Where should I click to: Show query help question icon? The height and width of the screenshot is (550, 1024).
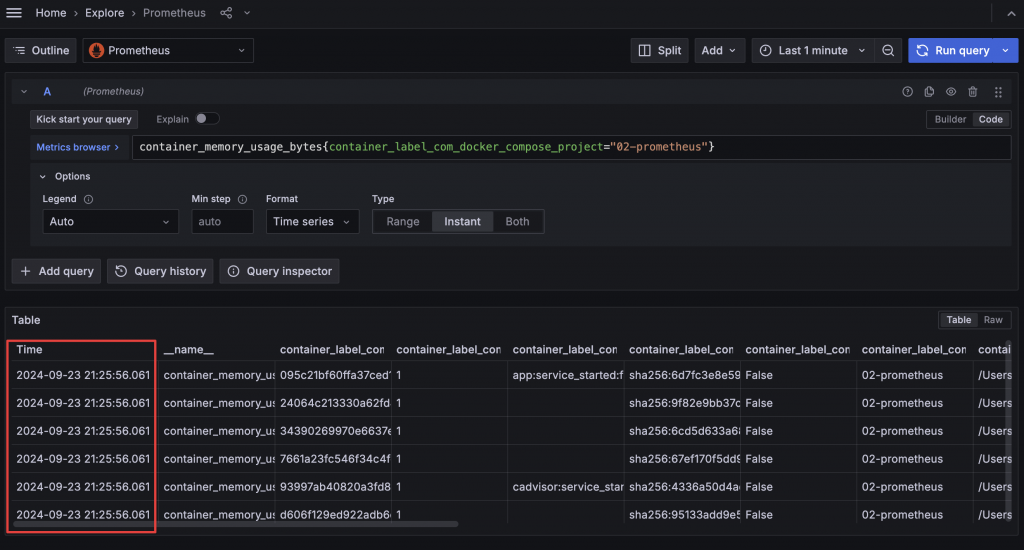click(x=907, y=91)
